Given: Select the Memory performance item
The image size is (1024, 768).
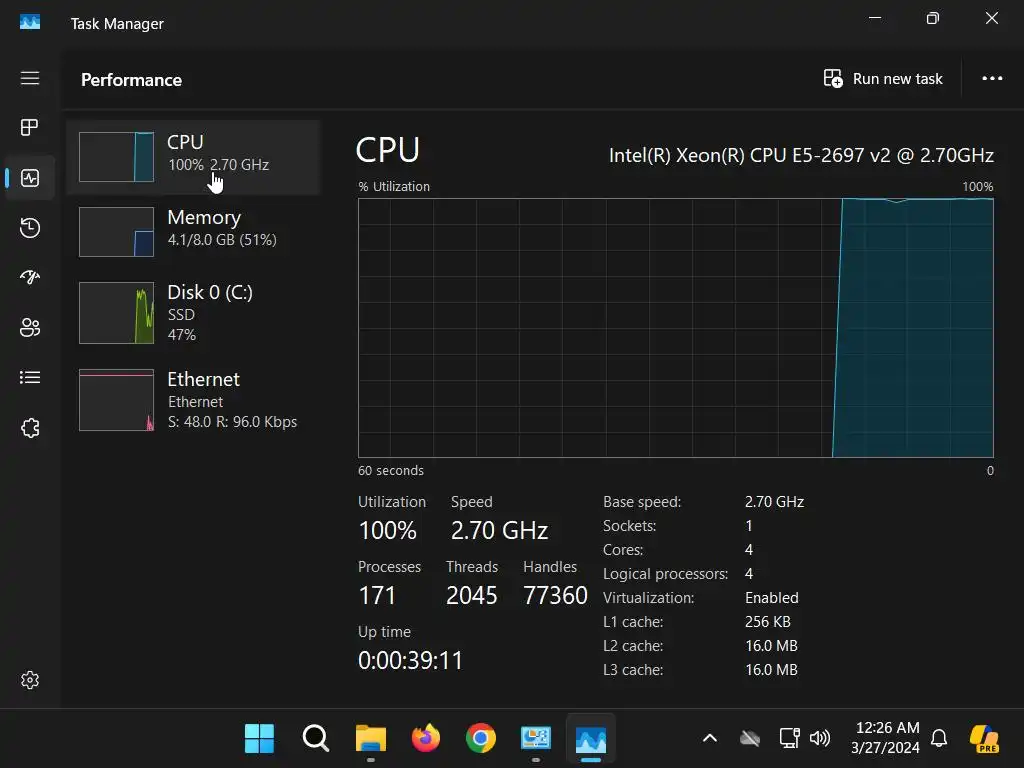Looking at the screenshot, I should [193, 232].
